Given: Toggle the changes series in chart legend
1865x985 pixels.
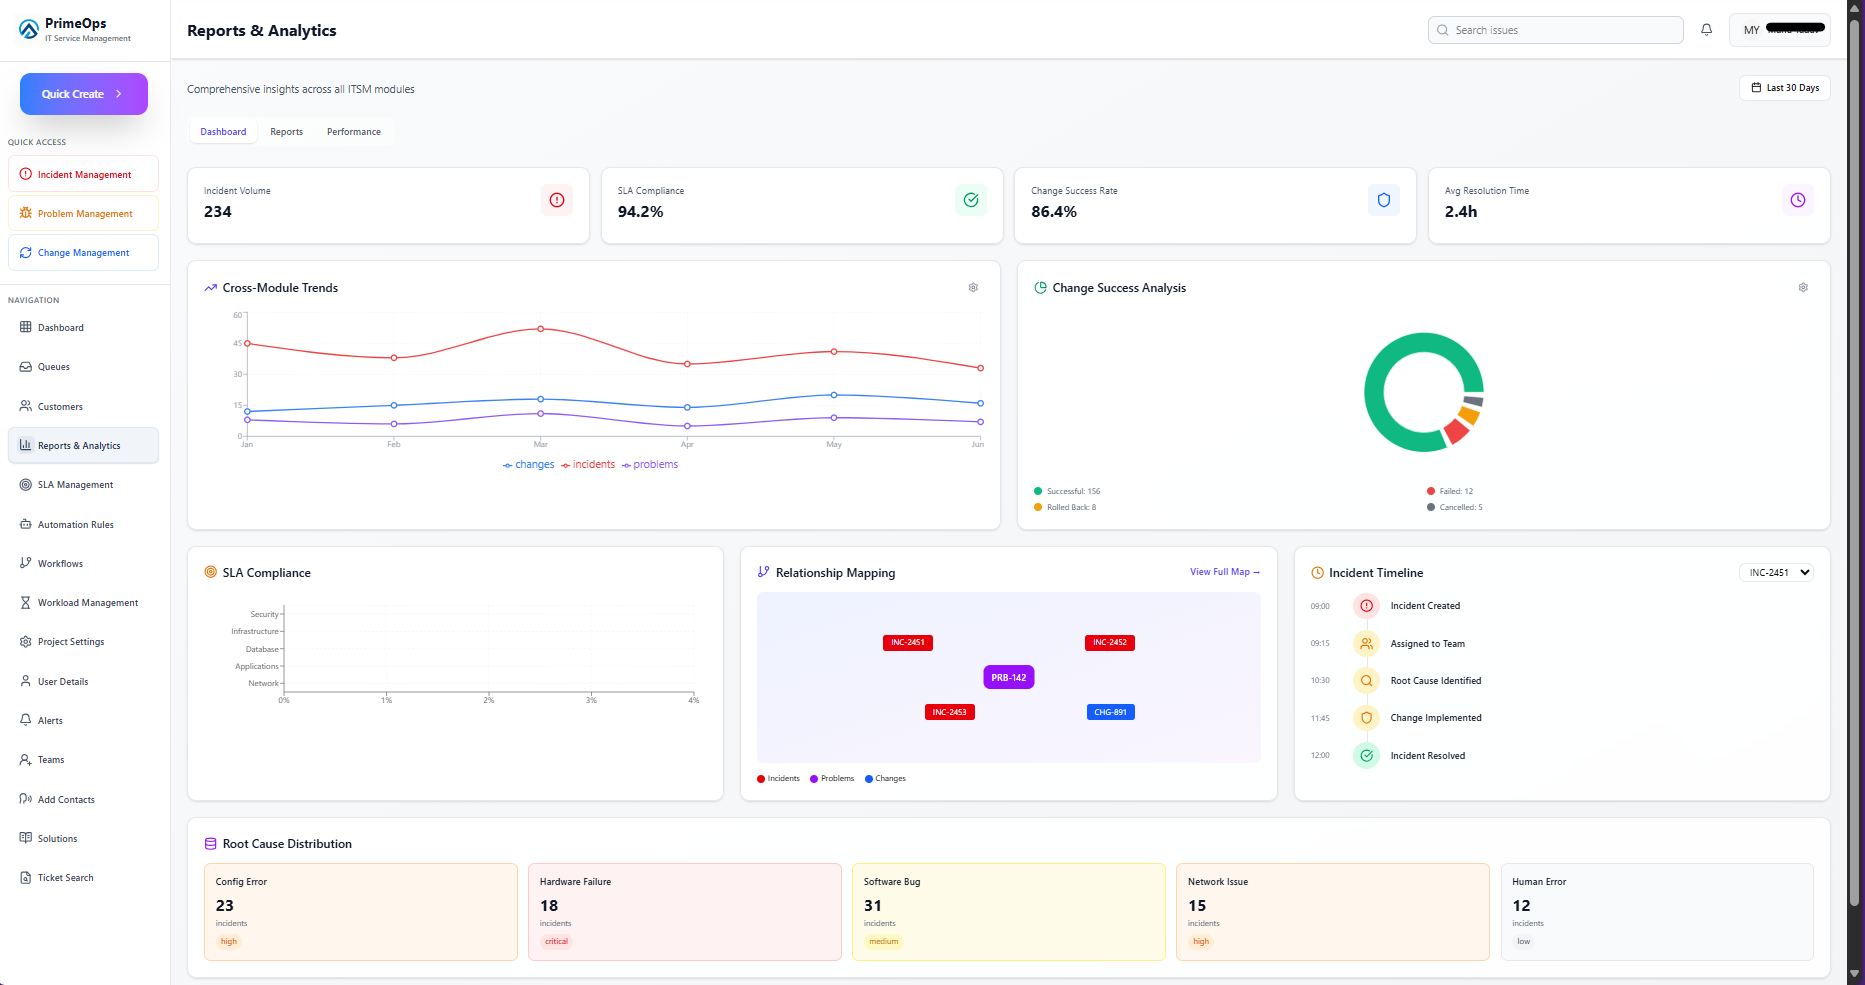Looking at the screenshot, I should click(528, 465).
